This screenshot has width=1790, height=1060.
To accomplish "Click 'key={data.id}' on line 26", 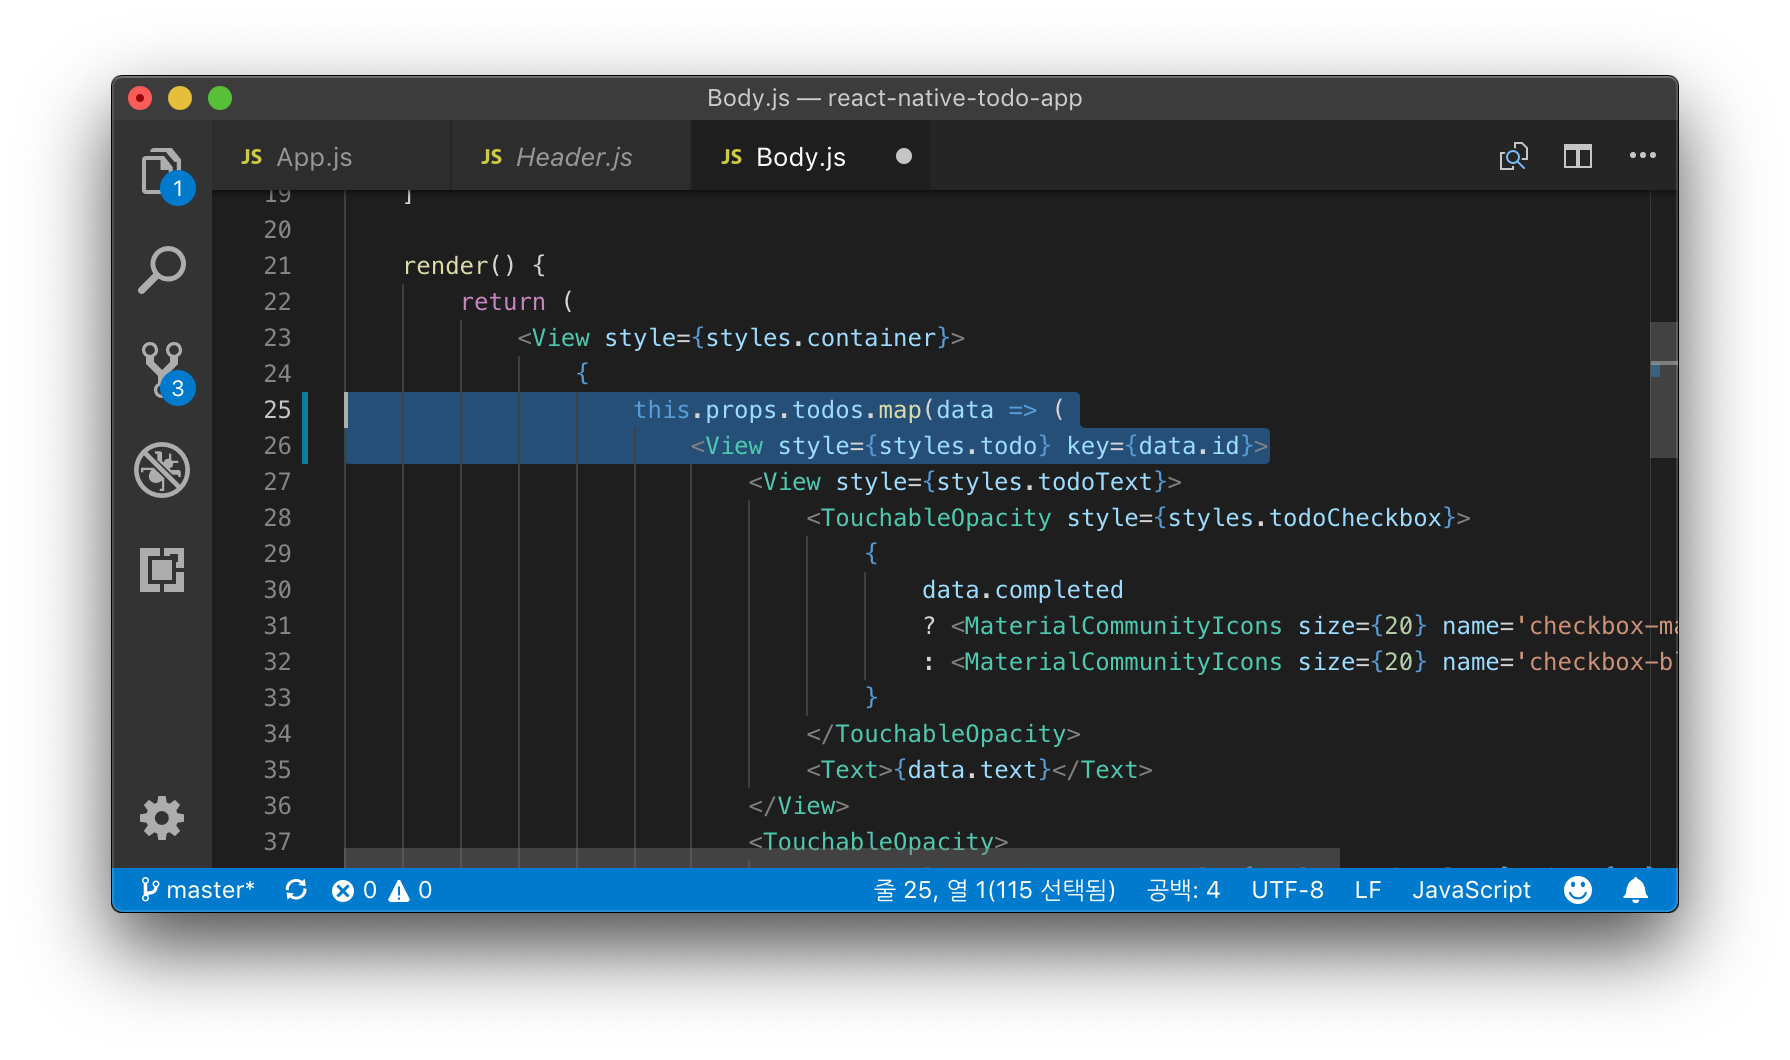I will click(1160, 446).
